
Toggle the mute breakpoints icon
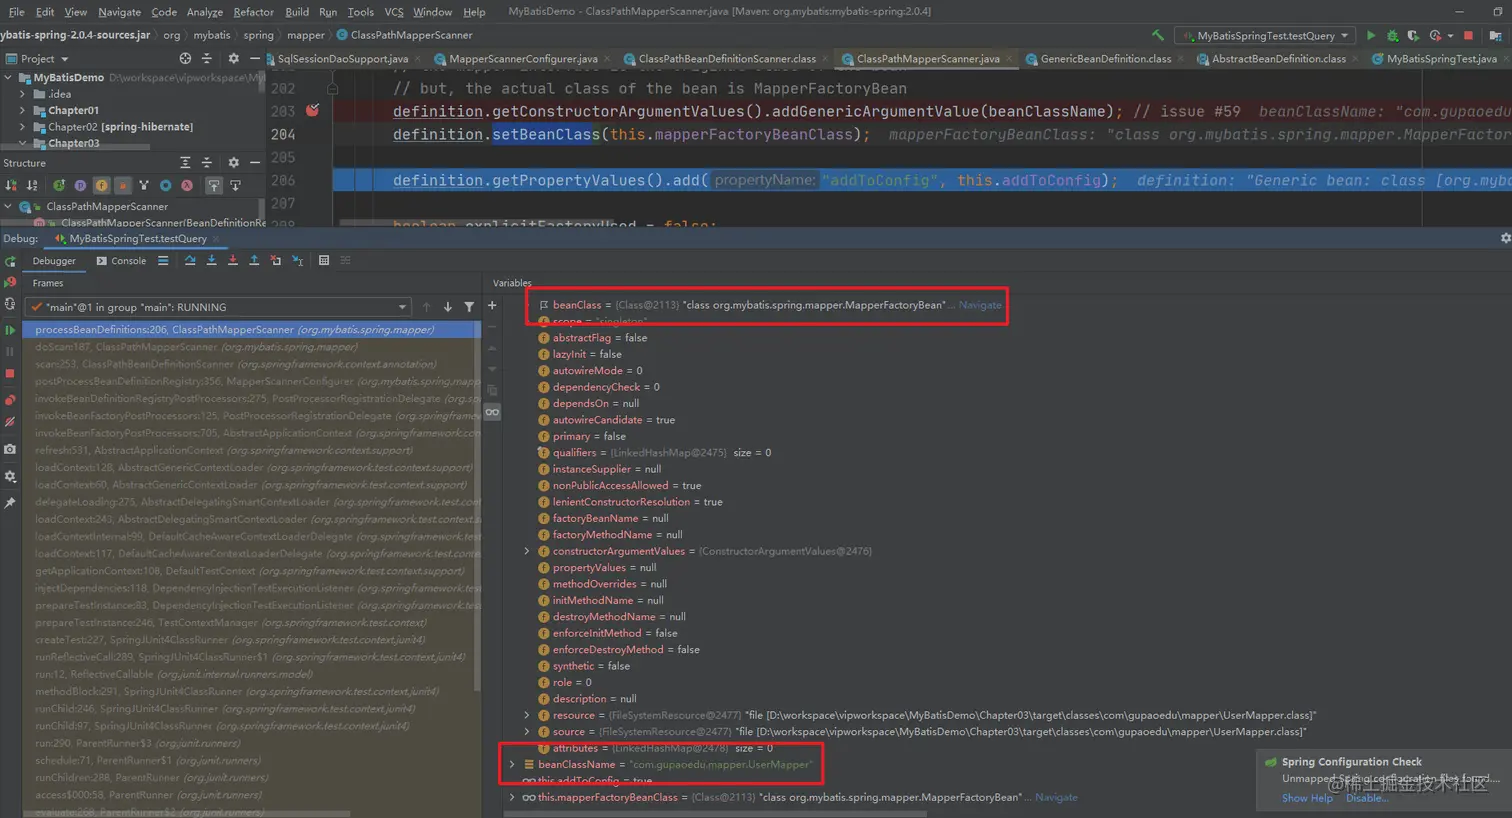click(x=10, y=424)
